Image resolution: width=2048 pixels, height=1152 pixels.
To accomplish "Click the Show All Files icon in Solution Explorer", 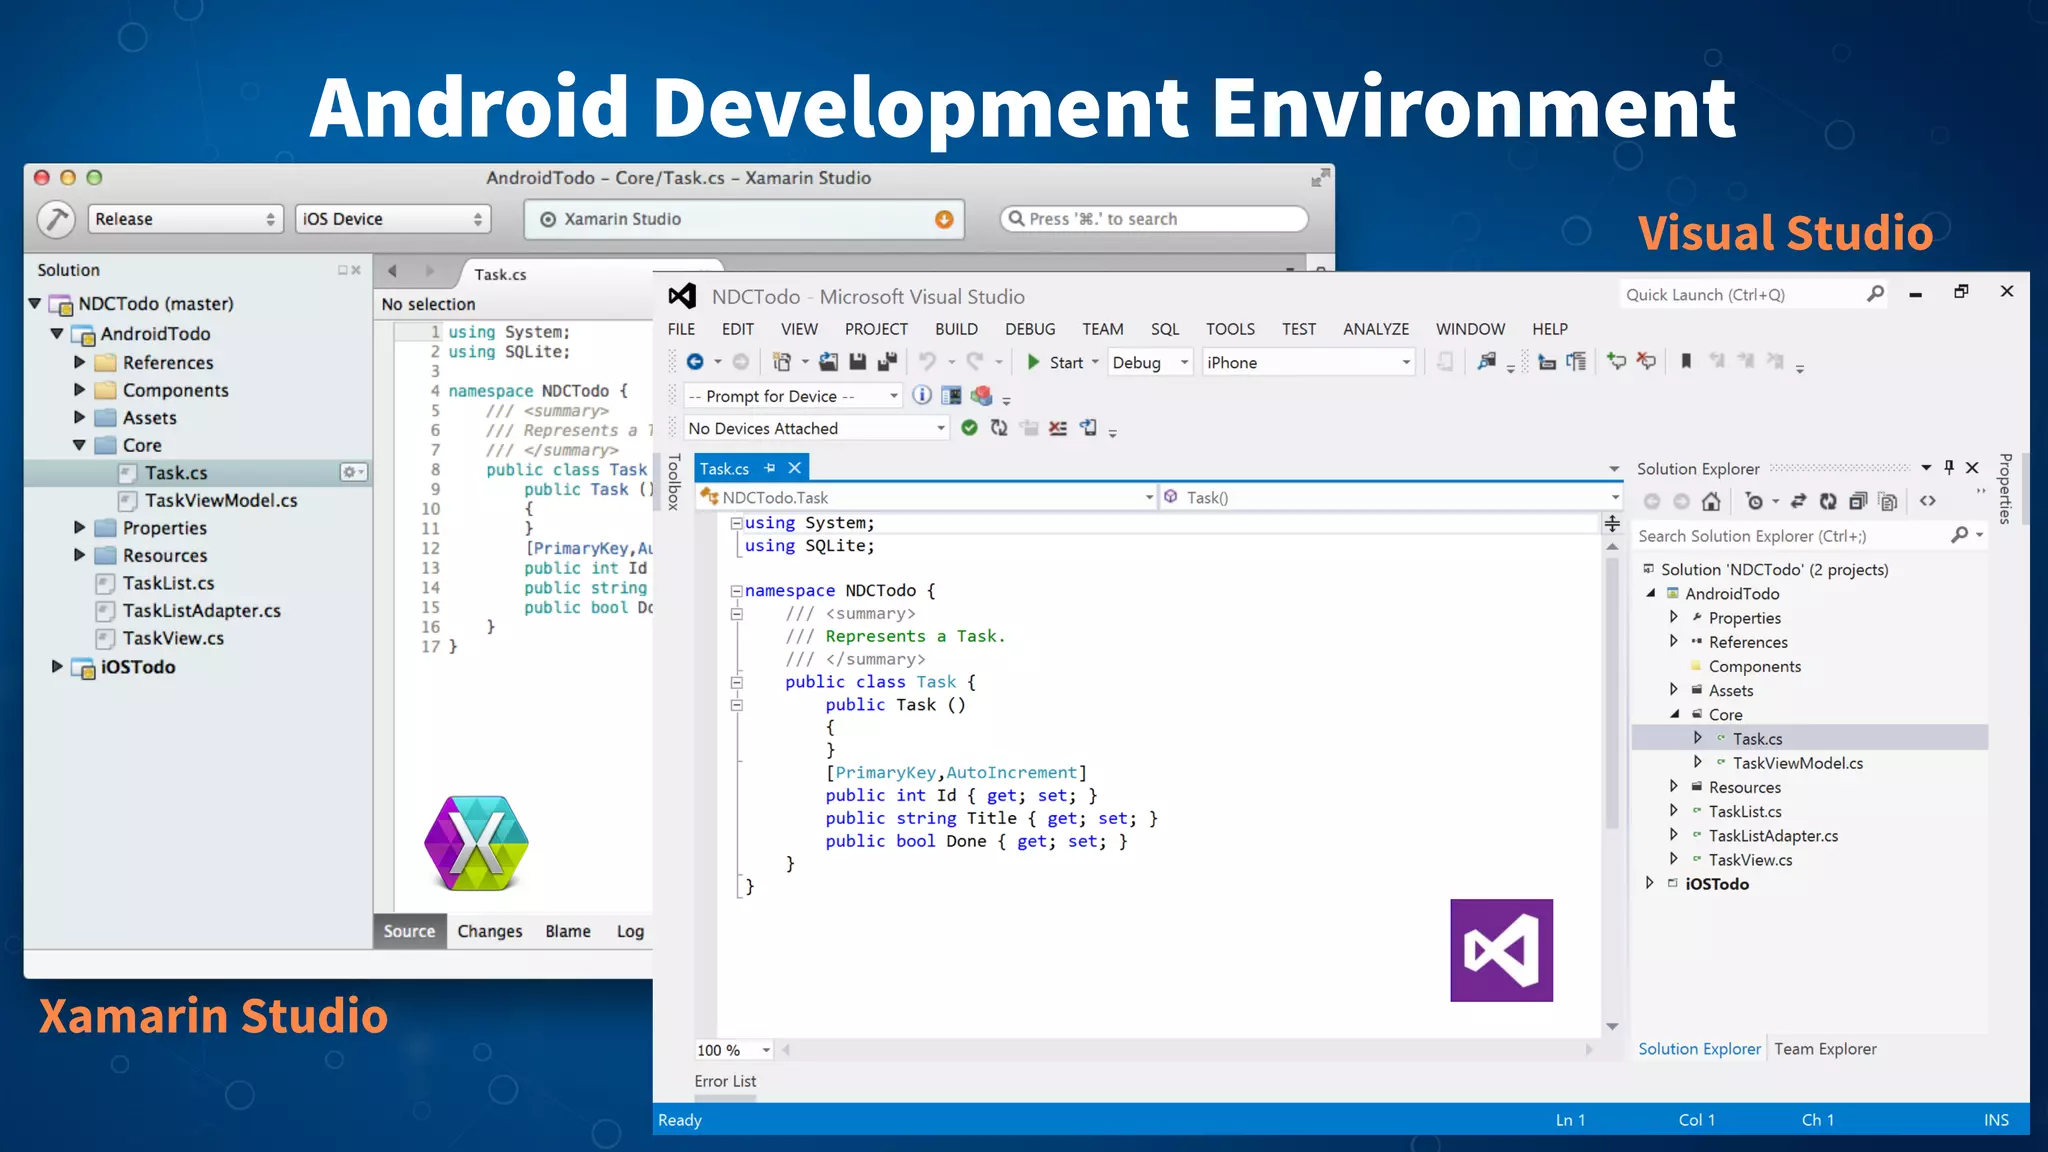I will point(1888,501).
